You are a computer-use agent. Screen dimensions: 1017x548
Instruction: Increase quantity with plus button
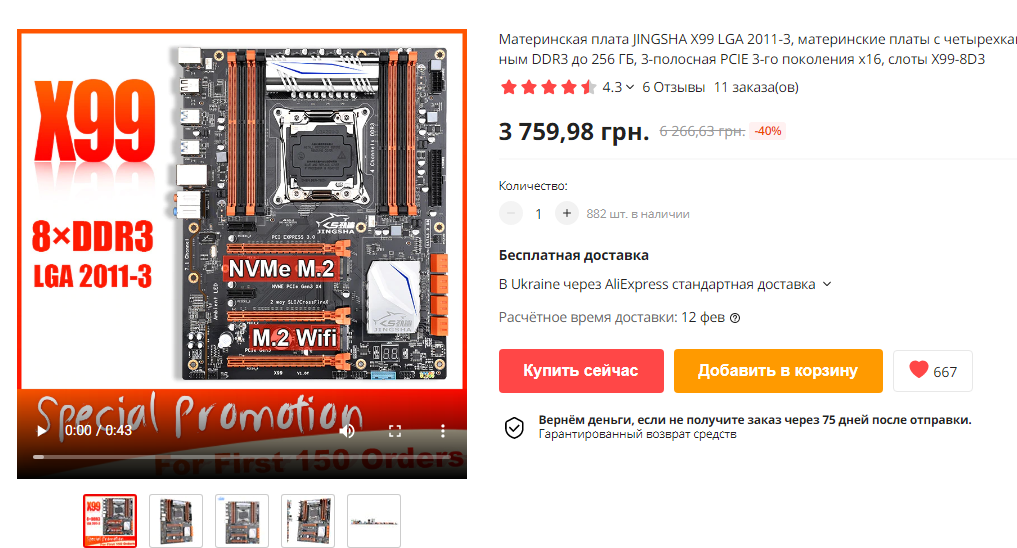566,213
